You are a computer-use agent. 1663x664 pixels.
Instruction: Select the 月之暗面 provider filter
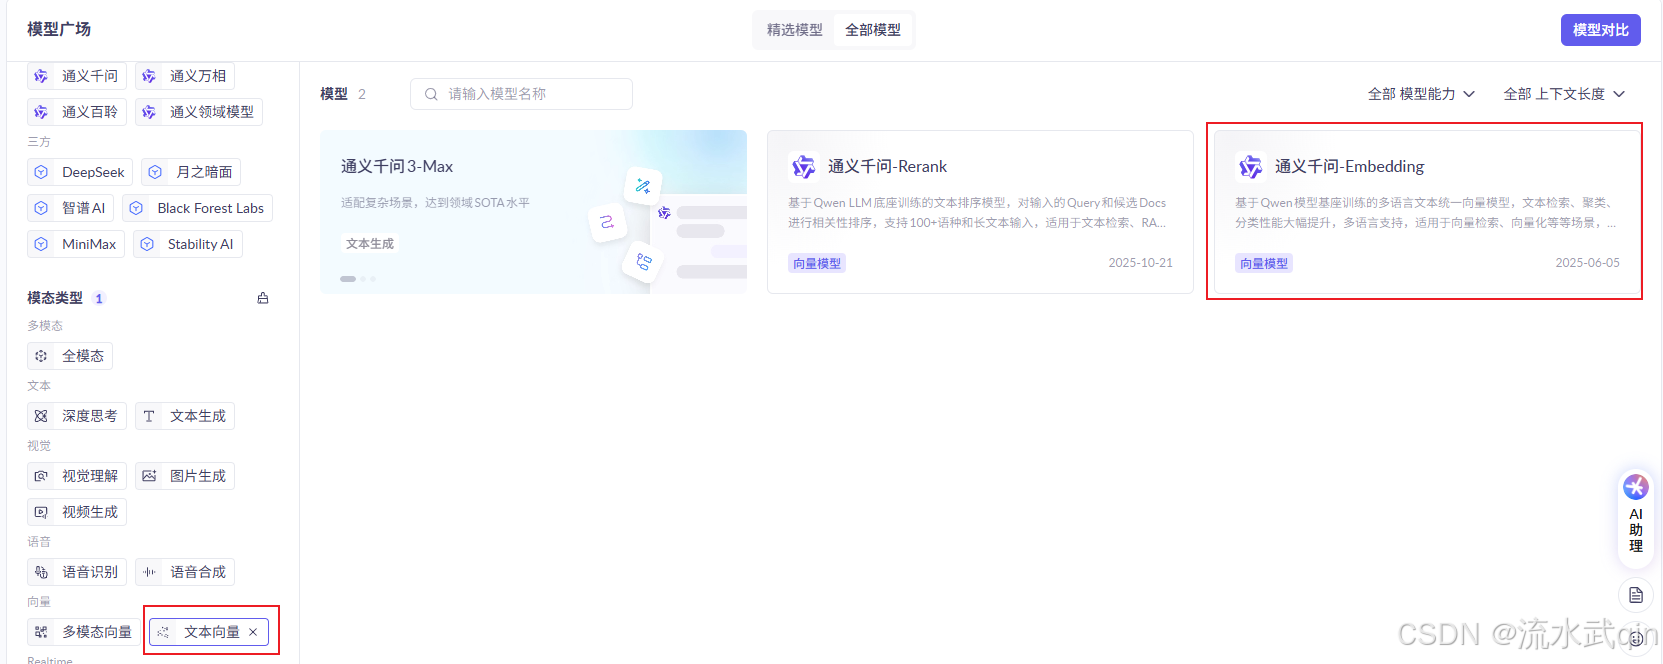click(191, 172)
